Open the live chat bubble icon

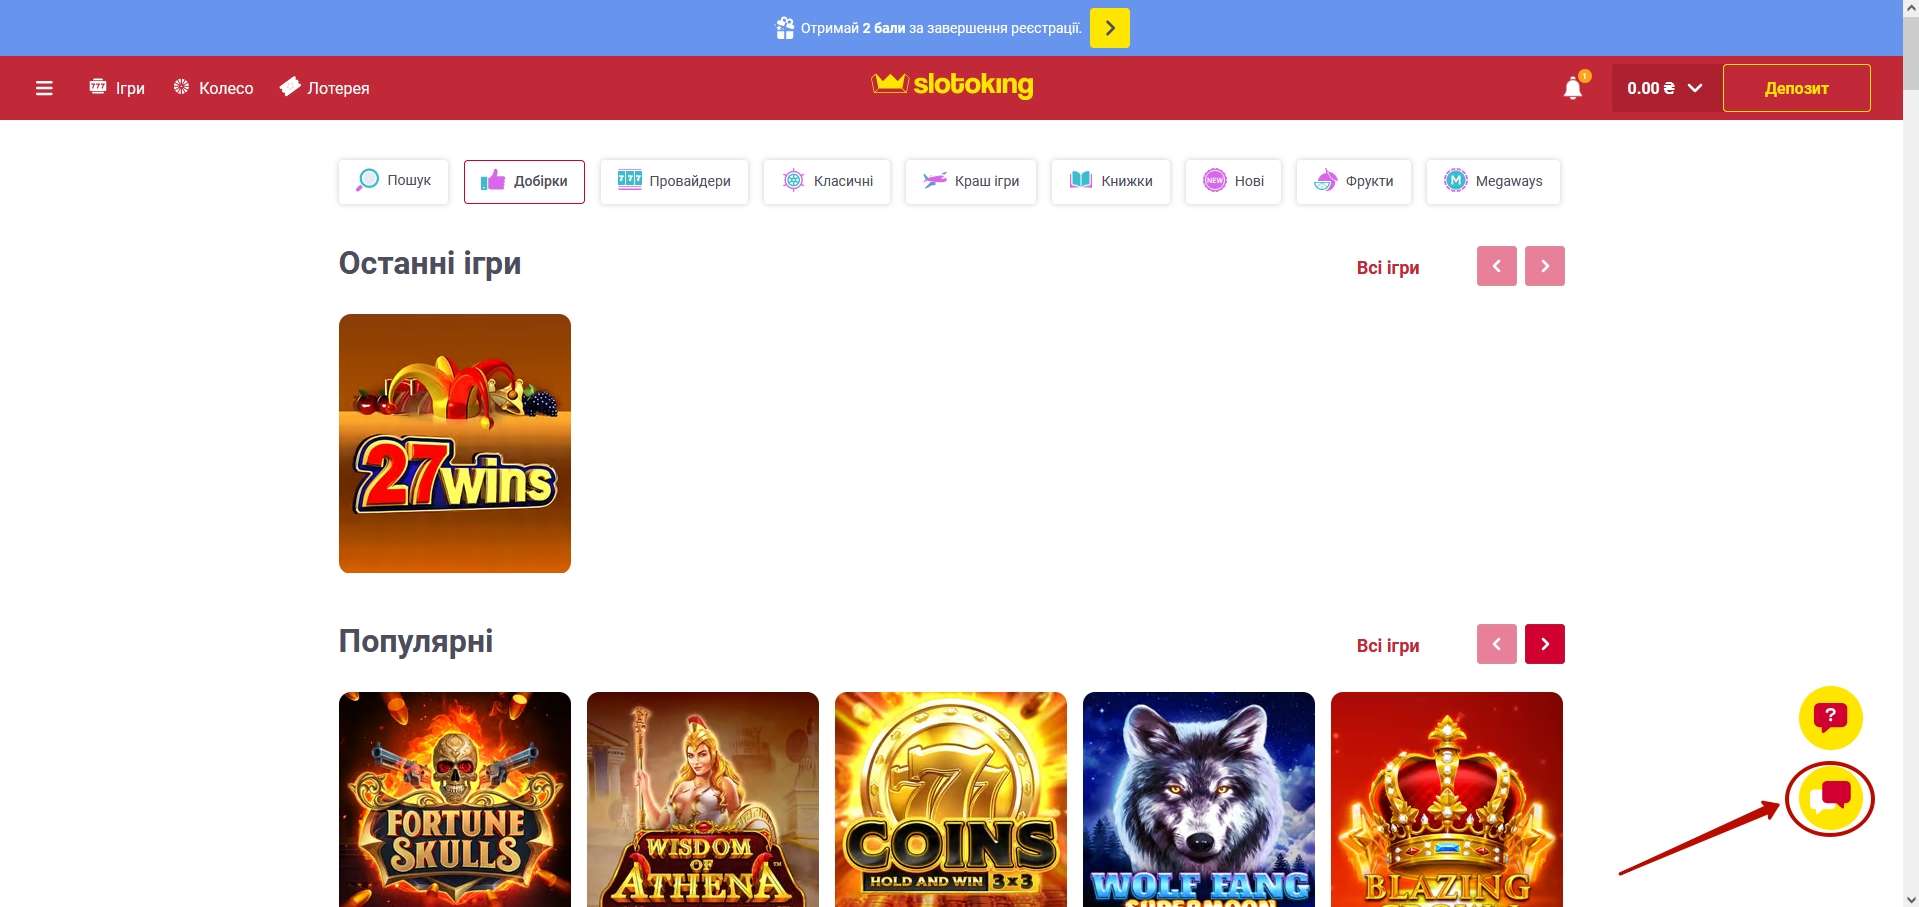click(x=1830, y=798)
